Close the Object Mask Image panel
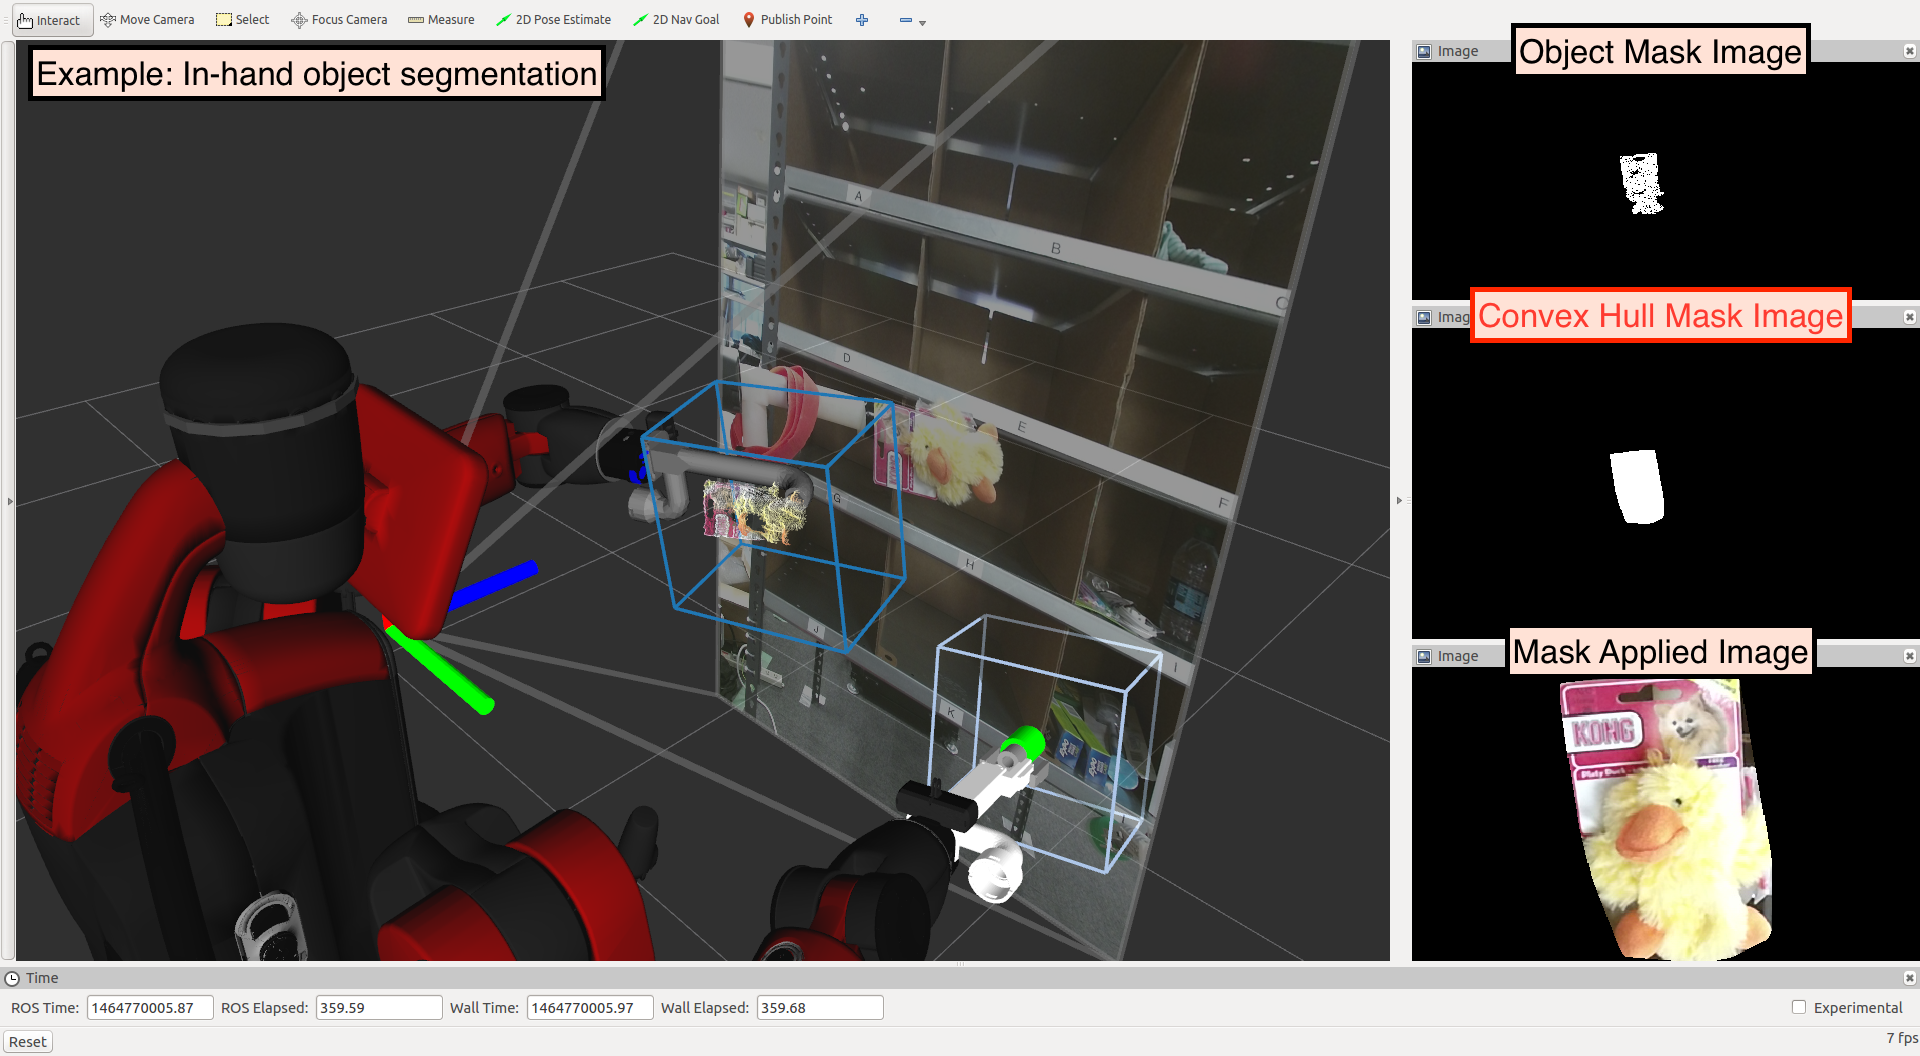The height and width of the screenshot is (1056, 1920). click(x=1909, y=51)
